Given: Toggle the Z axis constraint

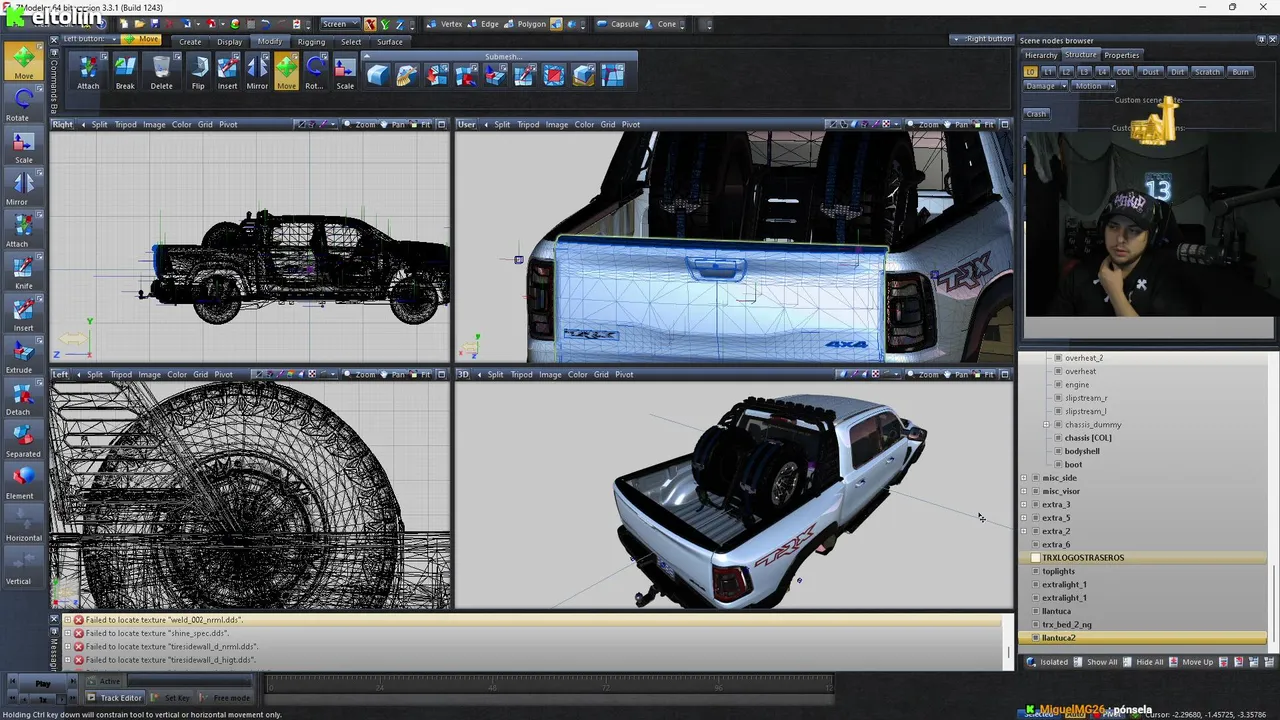Looking at the screenshot, I should 398,24.
